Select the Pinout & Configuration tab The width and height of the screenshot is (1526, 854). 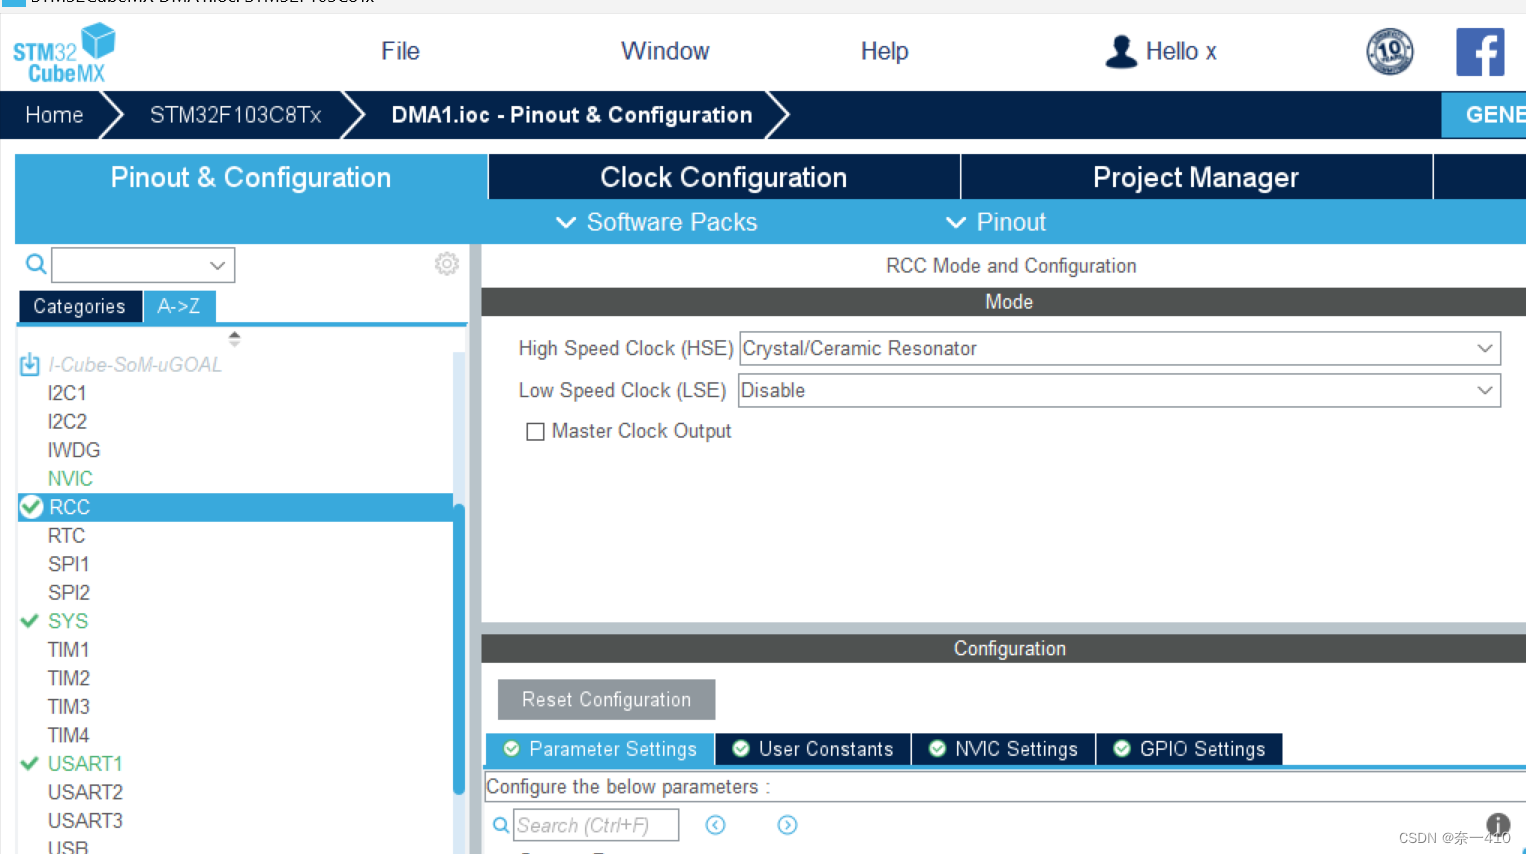[x=251, y=177]
